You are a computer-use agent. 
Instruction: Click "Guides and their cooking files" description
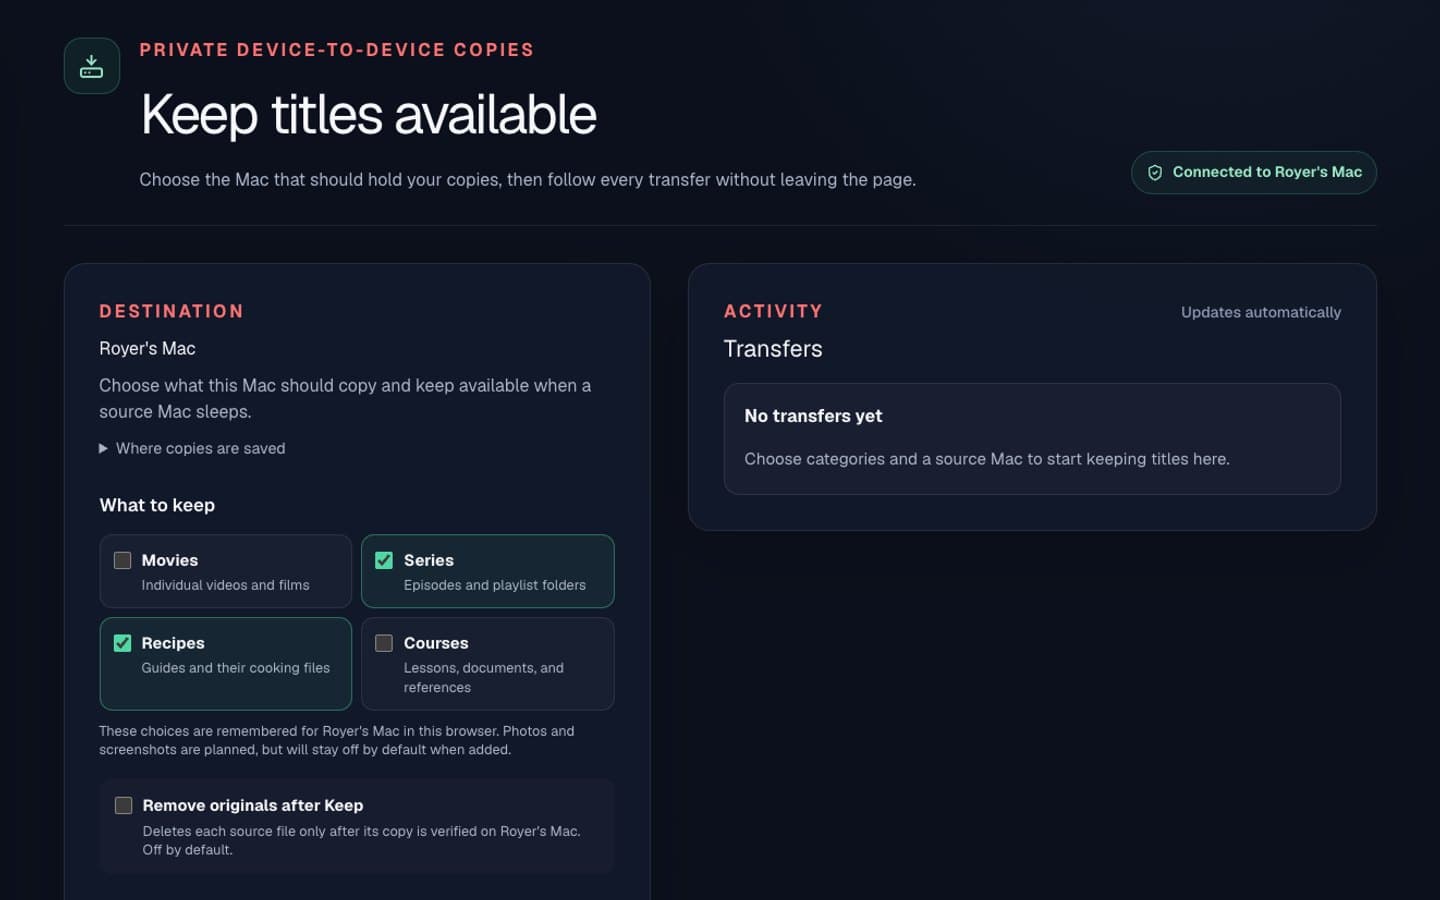click(236, 669)
